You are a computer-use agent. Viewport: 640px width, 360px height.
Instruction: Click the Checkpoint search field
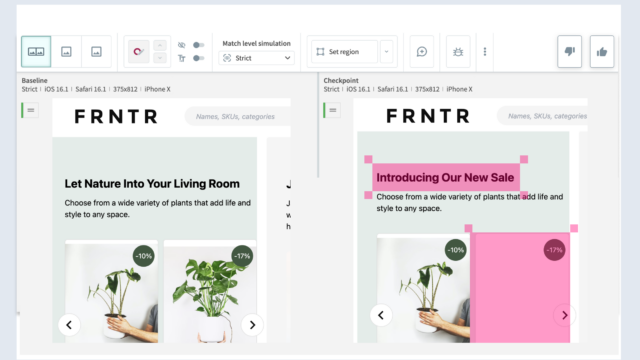click(542, 116)
